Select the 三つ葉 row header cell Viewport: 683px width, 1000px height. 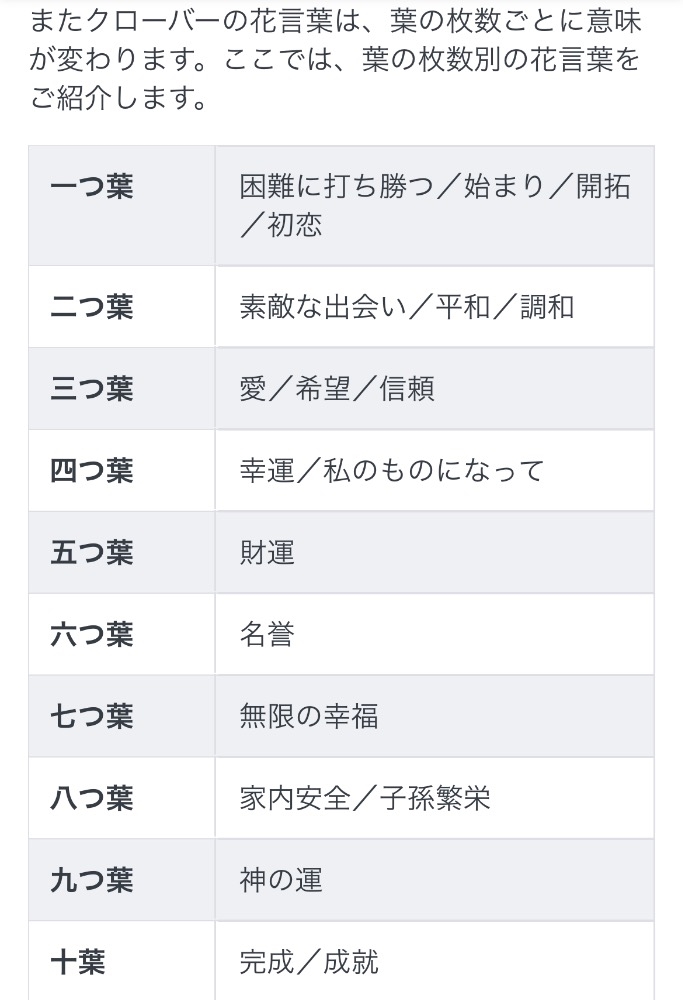point(121,388)
